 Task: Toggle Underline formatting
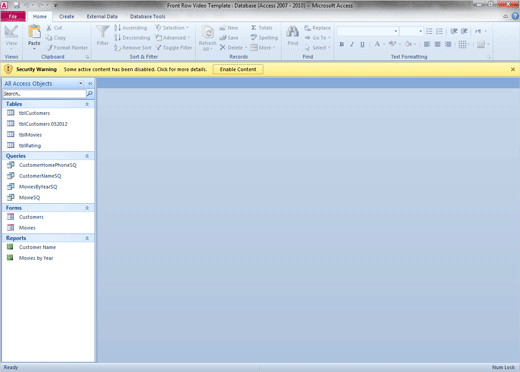pos(362,44)
